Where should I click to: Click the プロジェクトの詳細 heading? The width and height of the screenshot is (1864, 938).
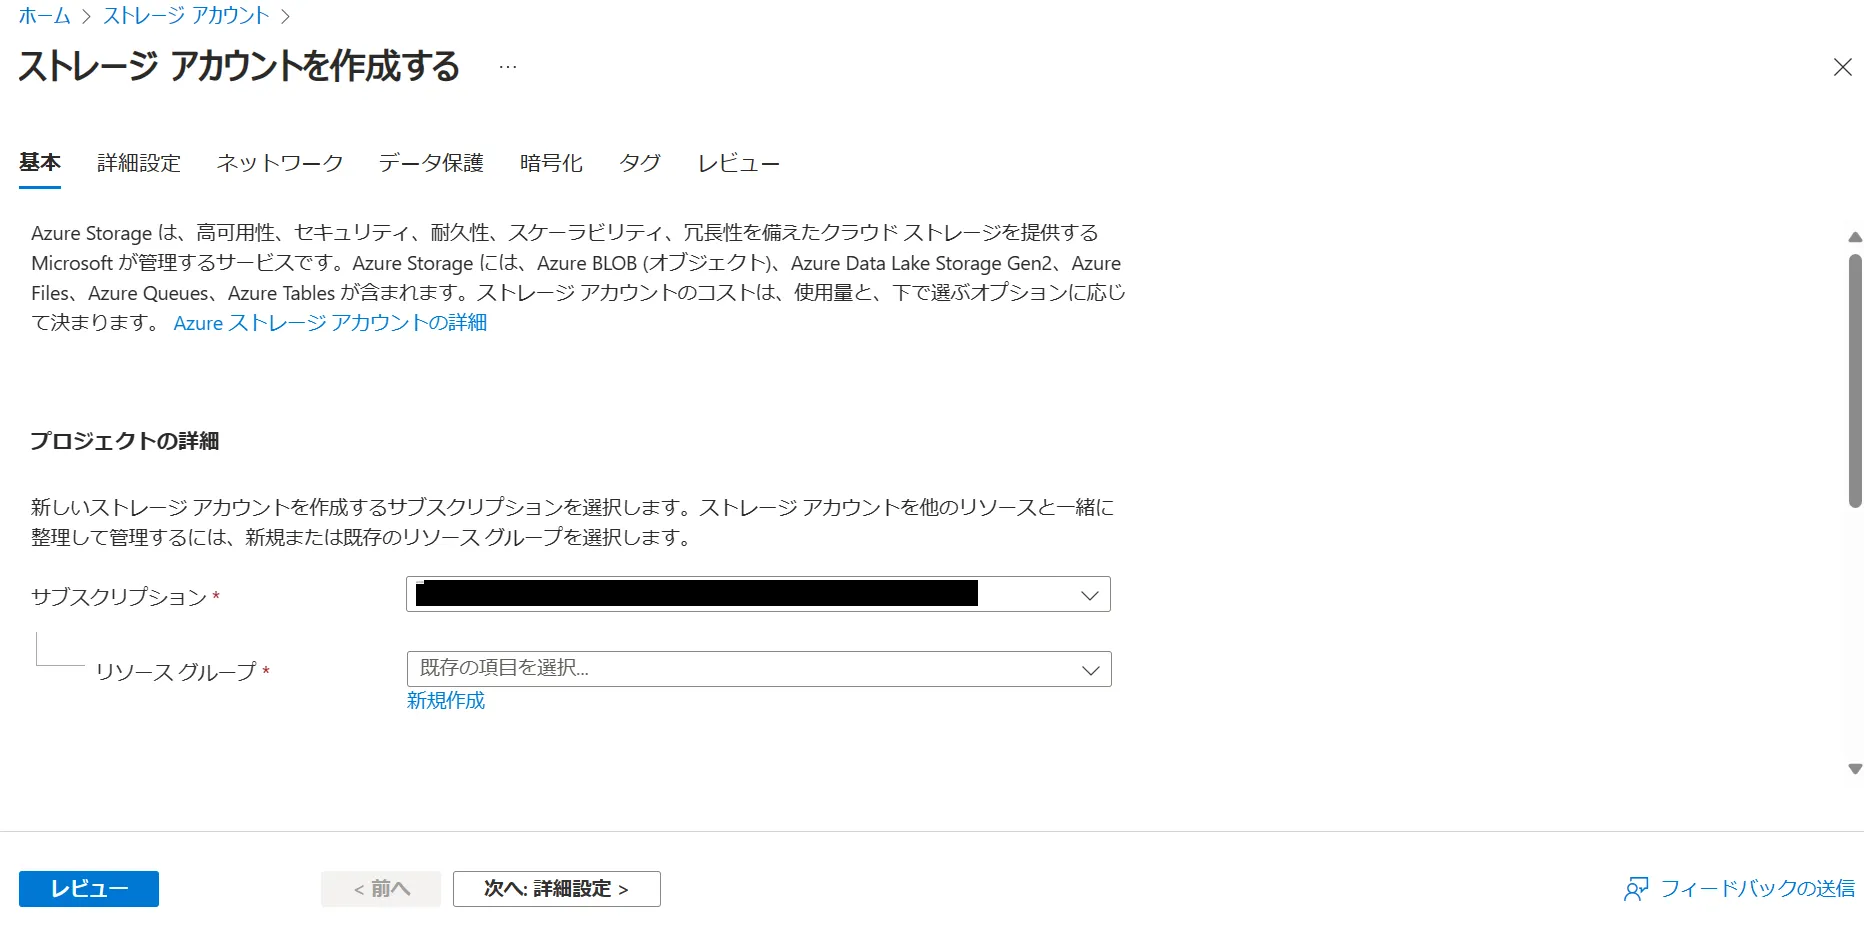point(125,441)
